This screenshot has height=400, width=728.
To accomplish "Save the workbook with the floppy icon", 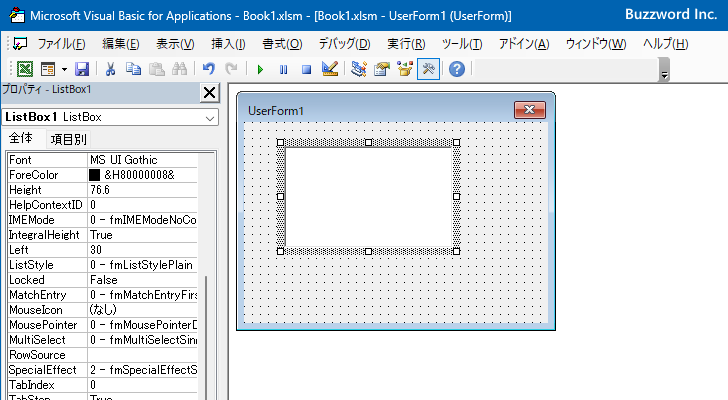I will (82, 69).
